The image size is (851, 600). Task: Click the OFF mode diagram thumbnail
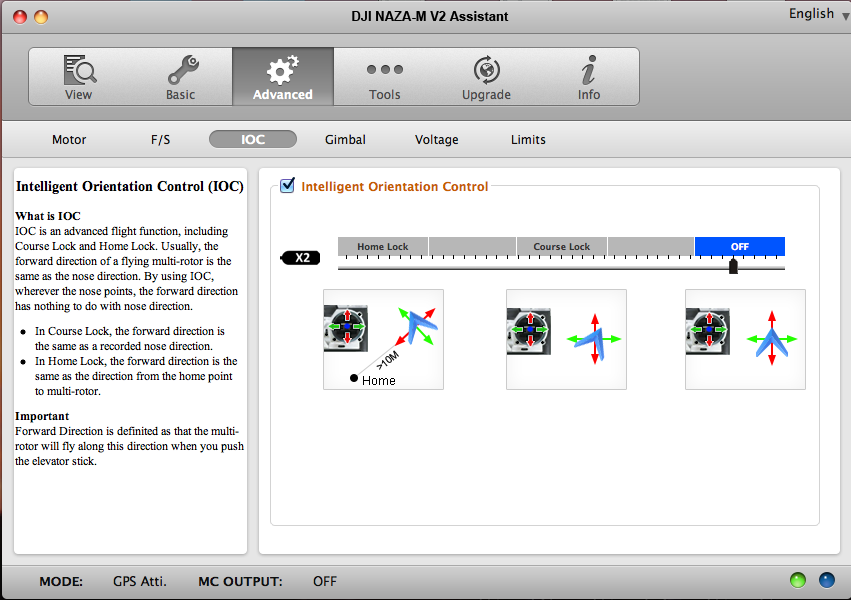746,340
